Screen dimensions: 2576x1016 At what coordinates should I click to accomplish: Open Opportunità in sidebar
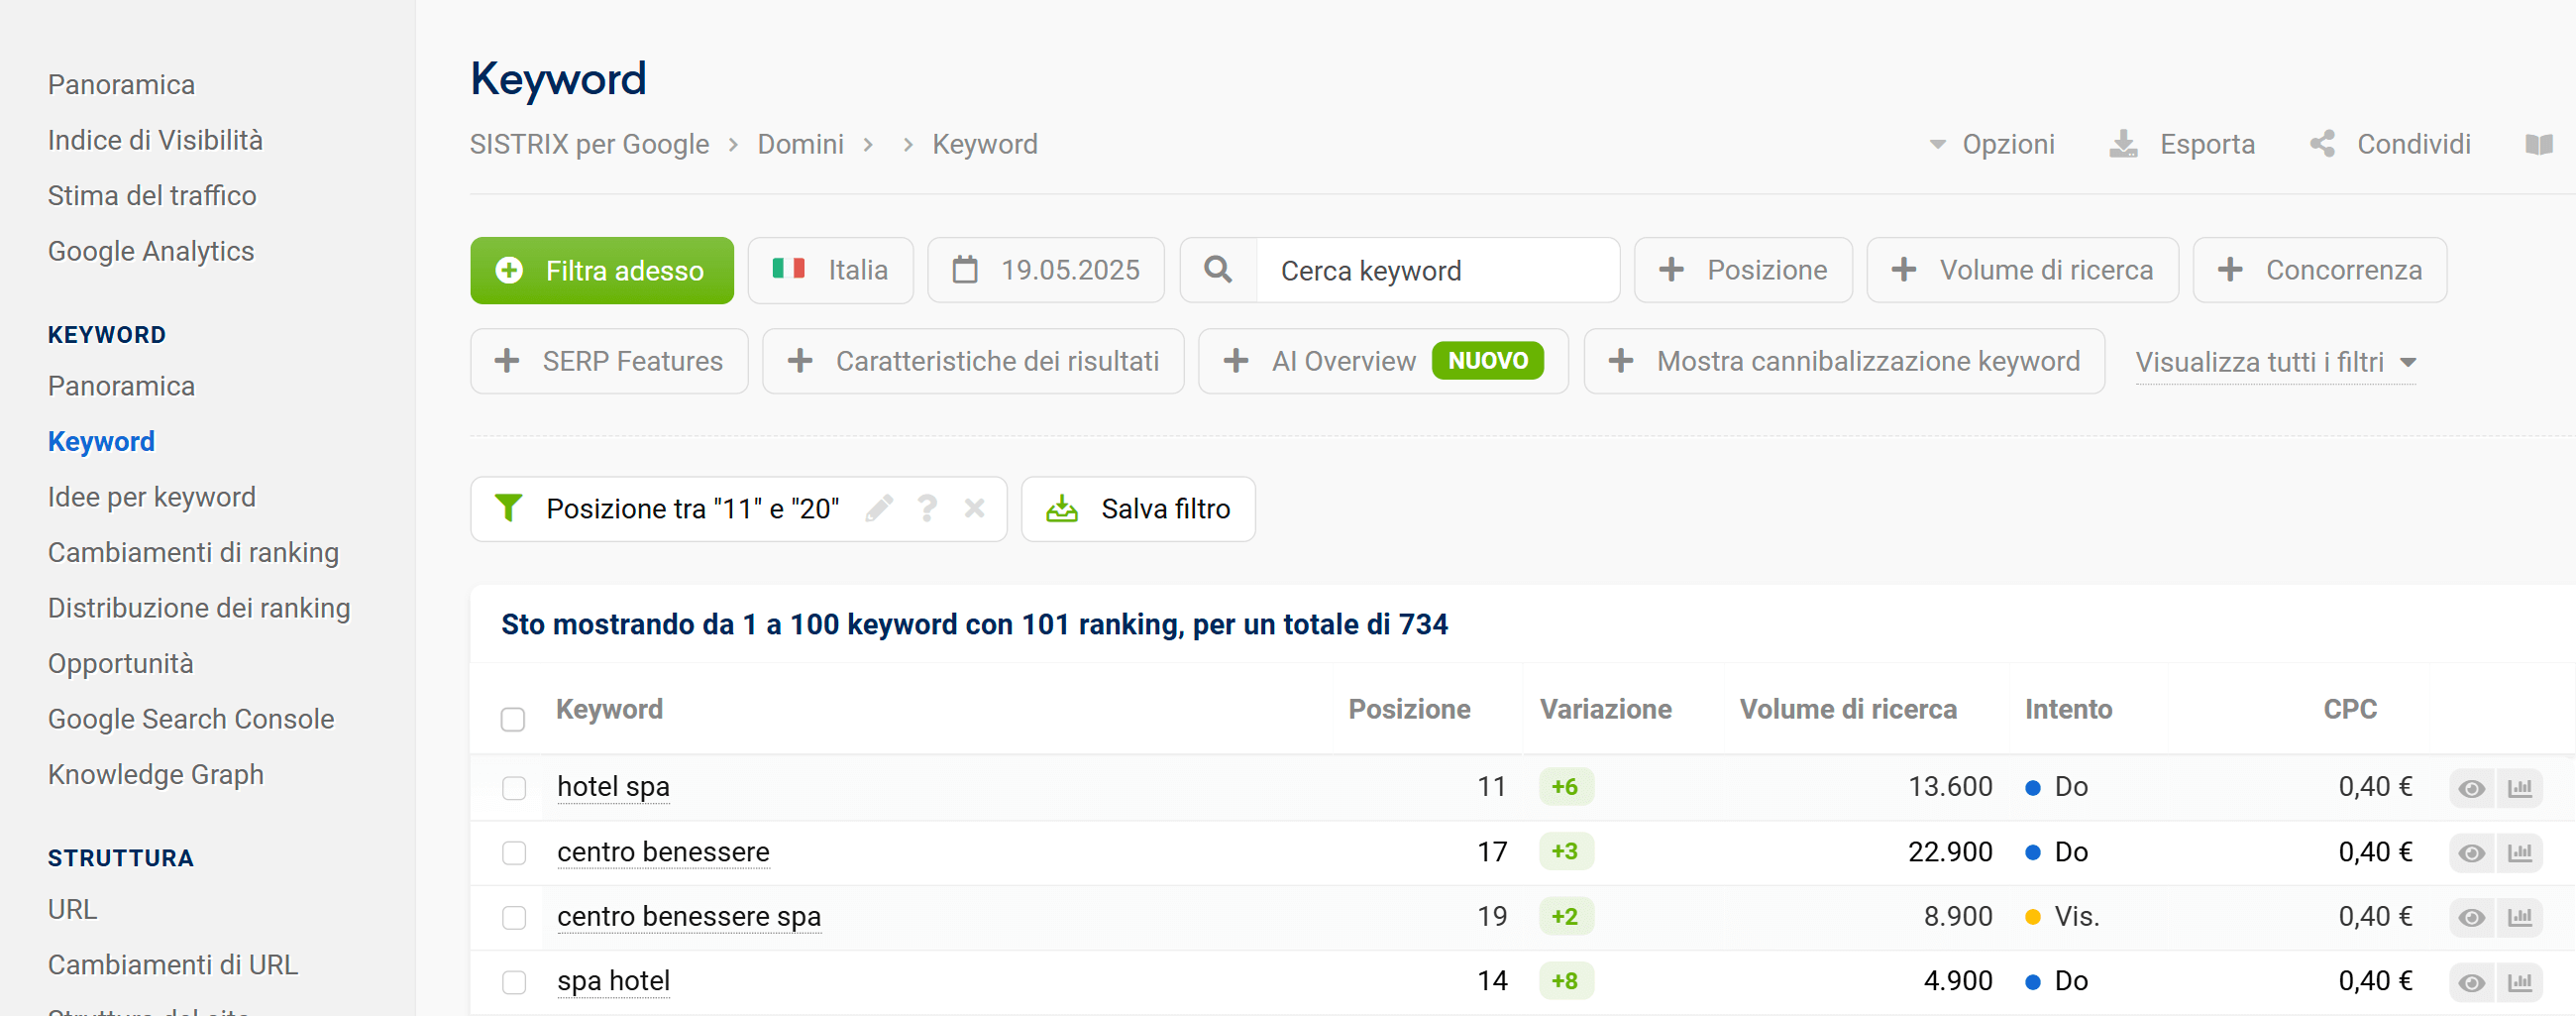[x=121, y=663]
